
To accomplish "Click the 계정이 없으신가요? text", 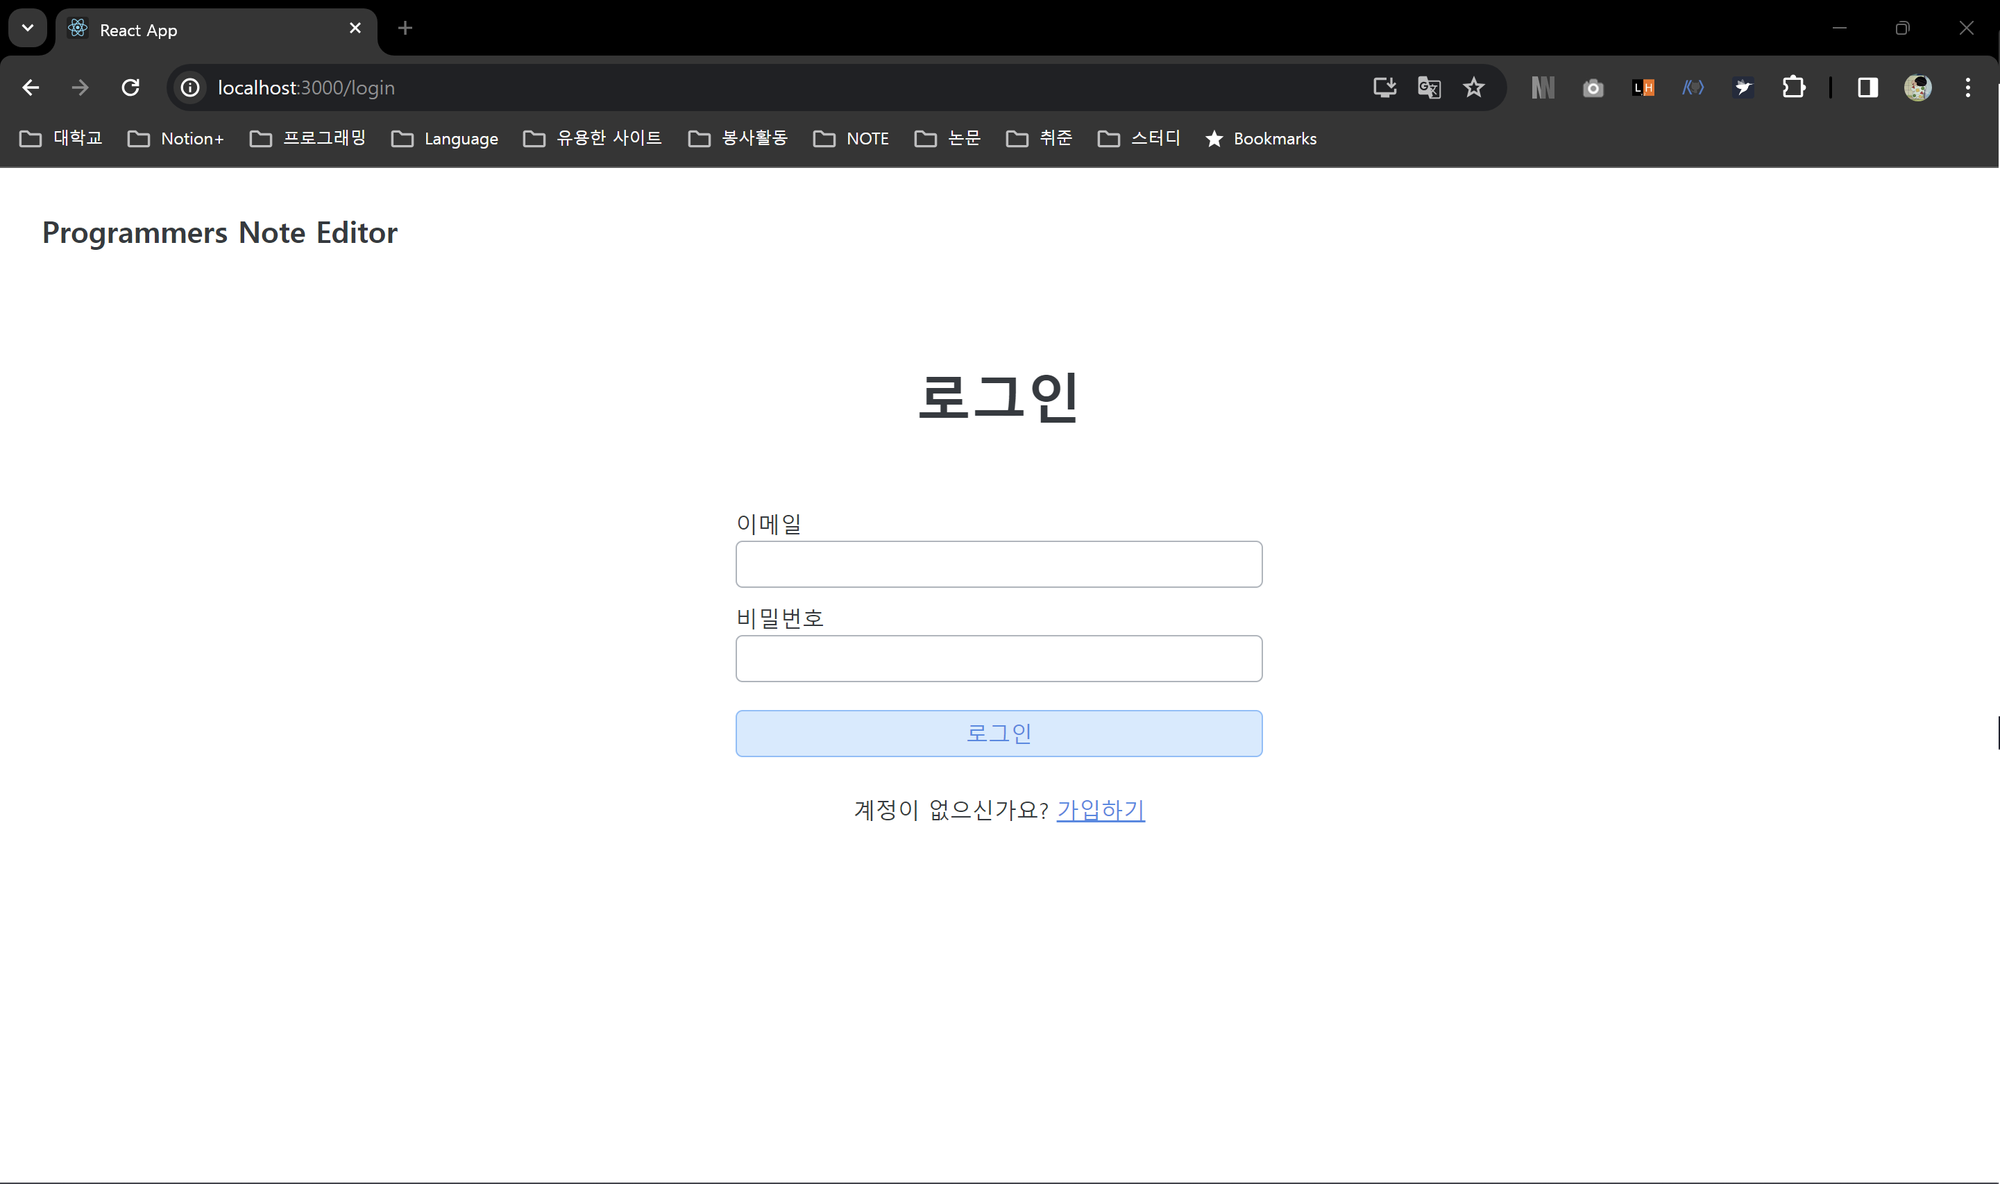I will click(951, 810).
